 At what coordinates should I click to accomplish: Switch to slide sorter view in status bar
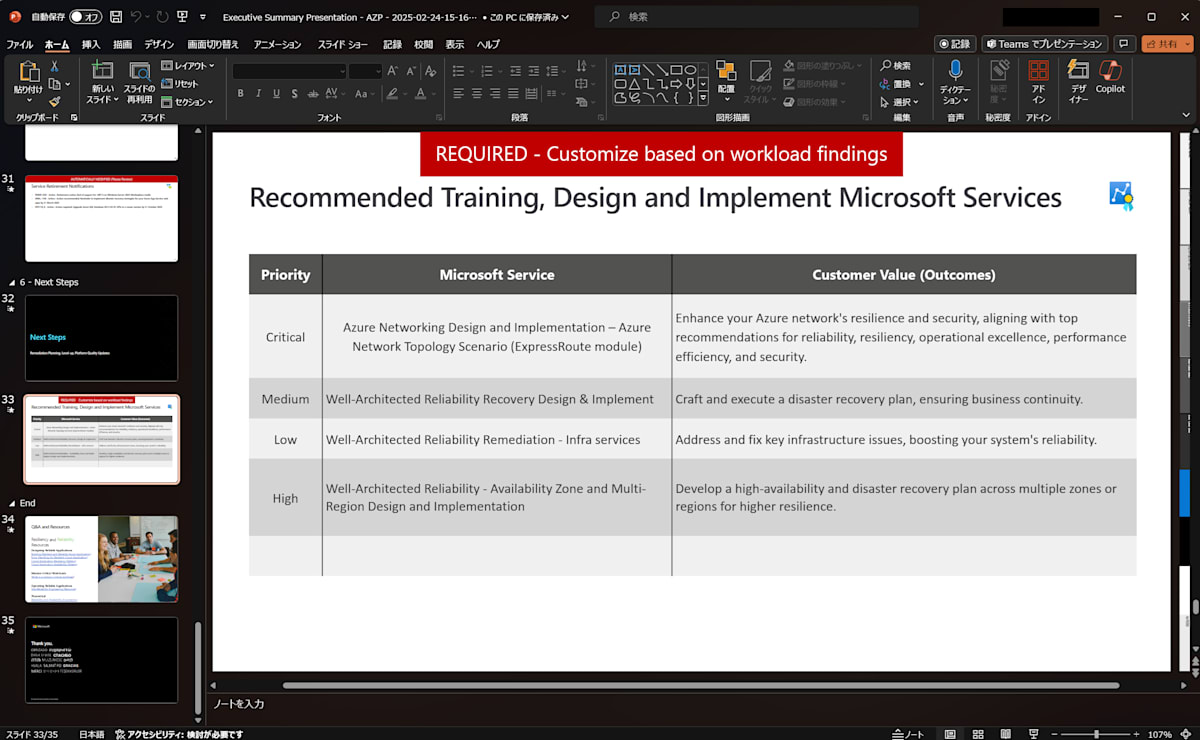(977, 733)
